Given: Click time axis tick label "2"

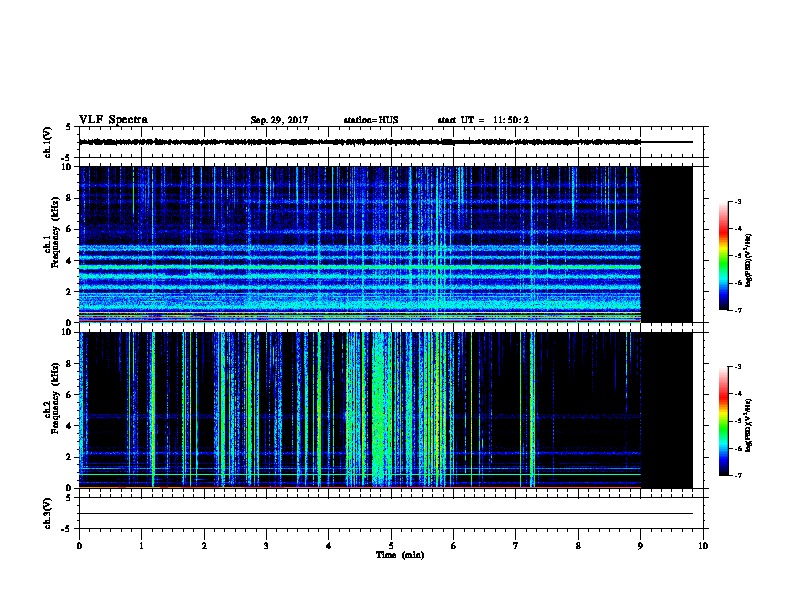Looking at the screenshot, I should [x=204, y=546].
